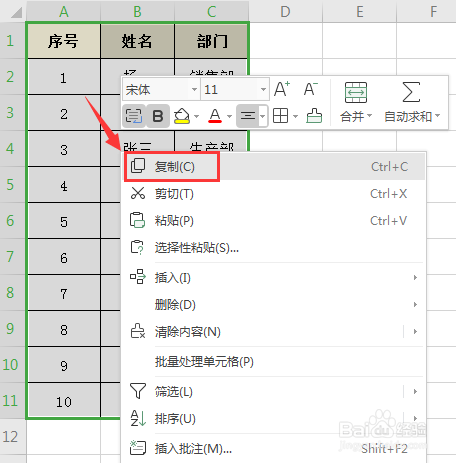Click the format painter brush icon

314,116
